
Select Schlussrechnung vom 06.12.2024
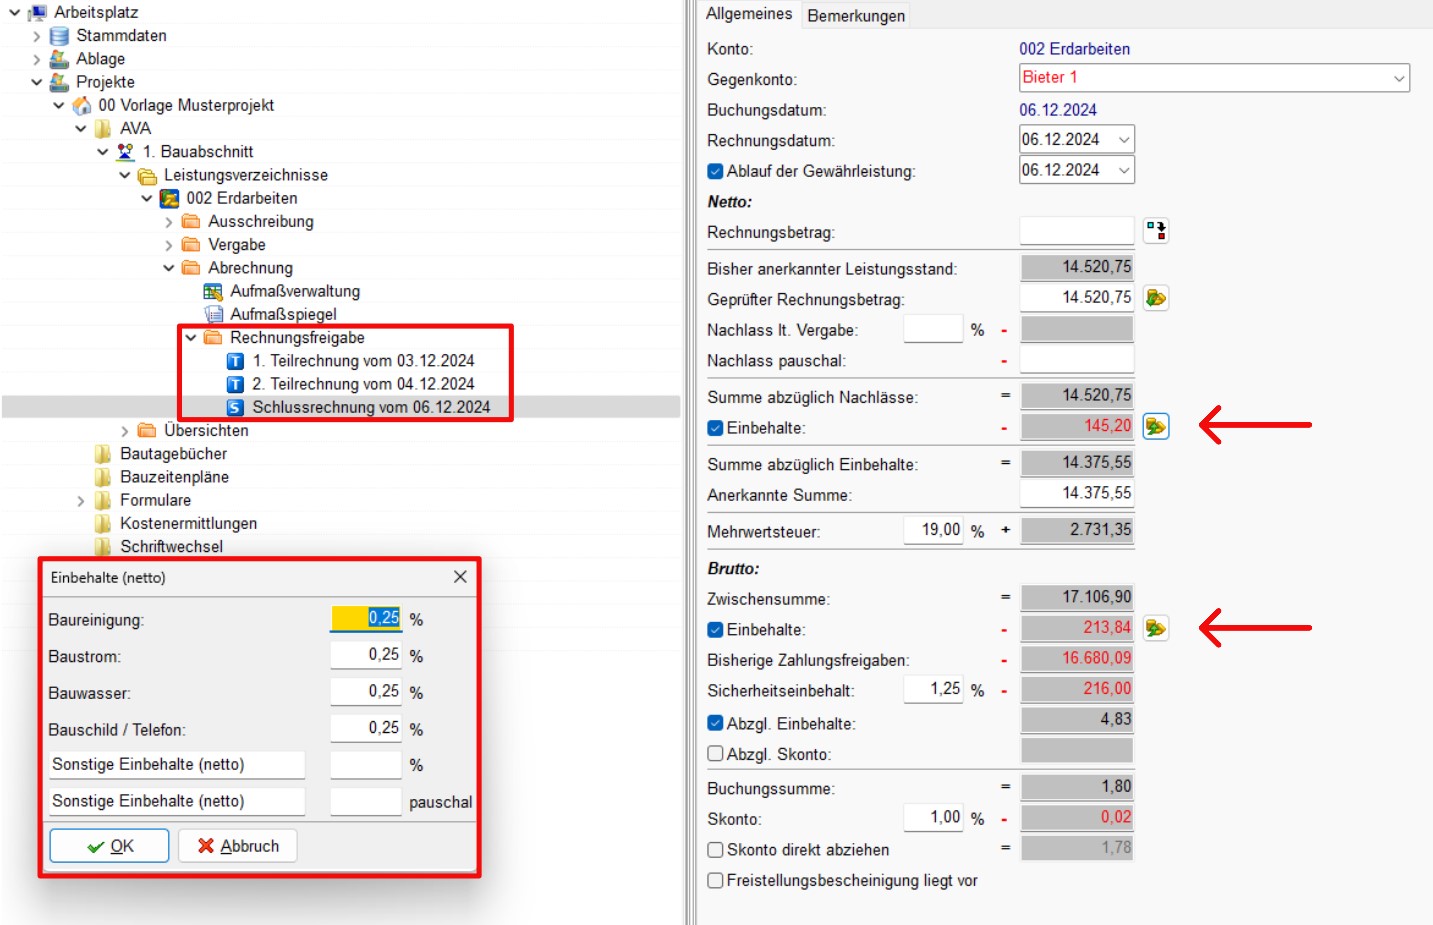[x=370, y=407]
